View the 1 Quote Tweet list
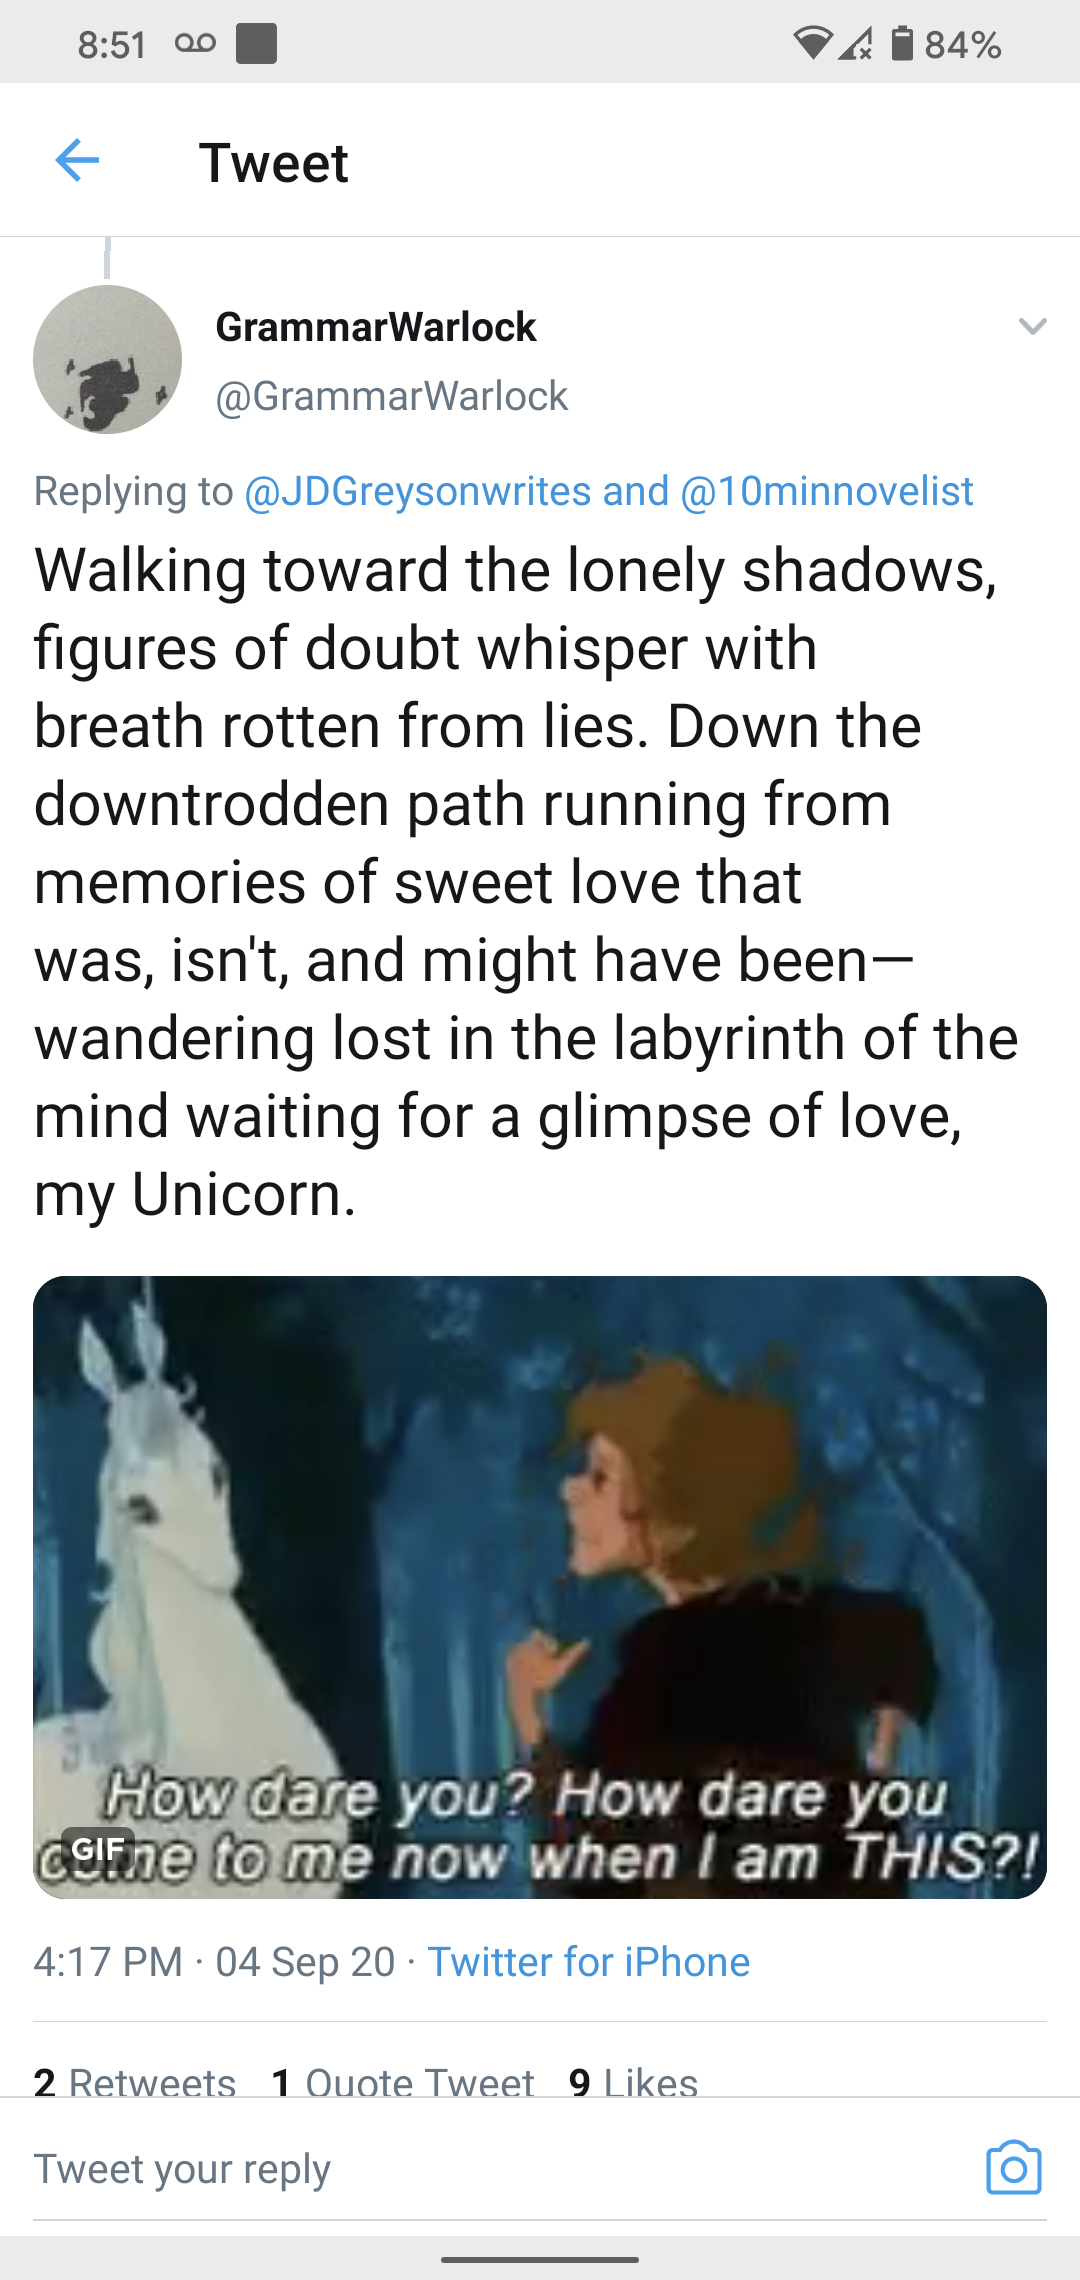 (x=403, y=2080)
